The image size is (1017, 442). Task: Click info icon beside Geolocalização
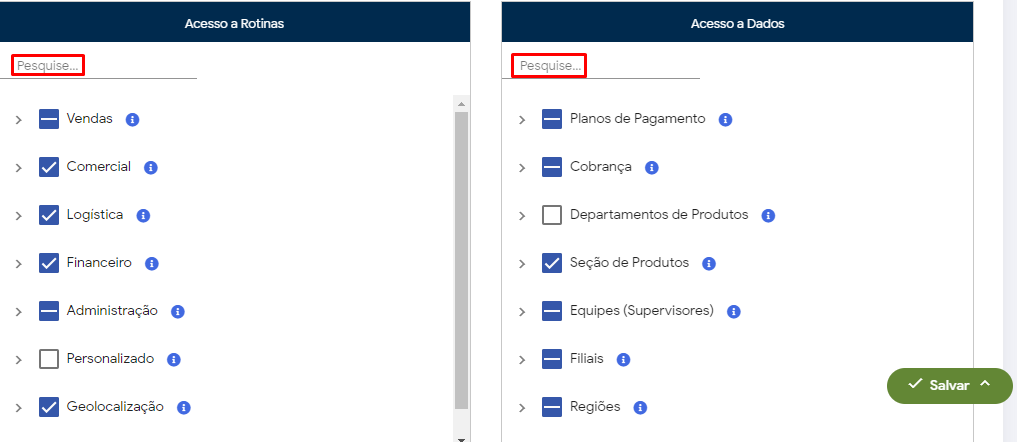[184, 407]
